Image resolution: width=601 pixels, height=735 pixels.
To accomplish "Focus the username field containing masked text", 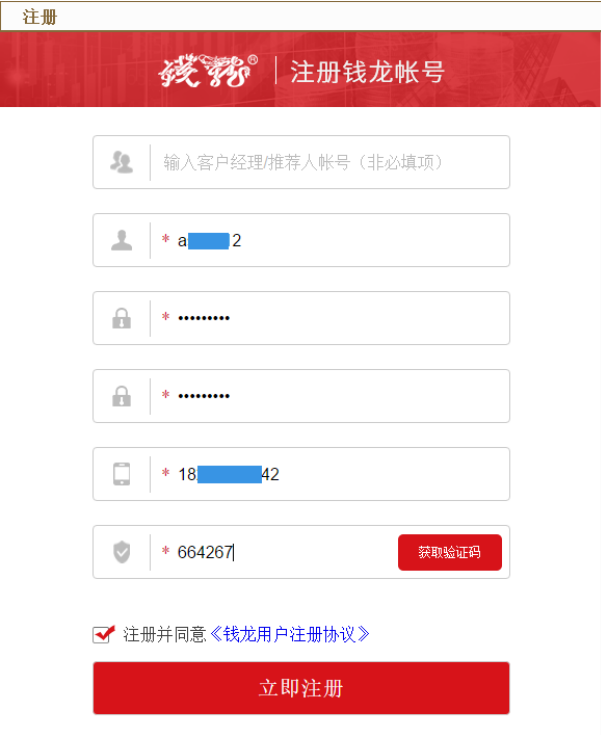I will 301,240.
